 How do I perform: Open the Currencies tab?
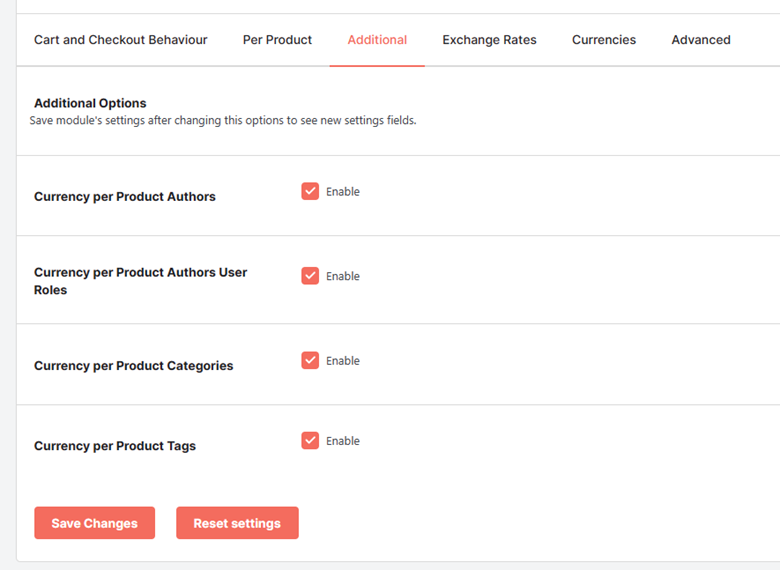pos(604,40)
